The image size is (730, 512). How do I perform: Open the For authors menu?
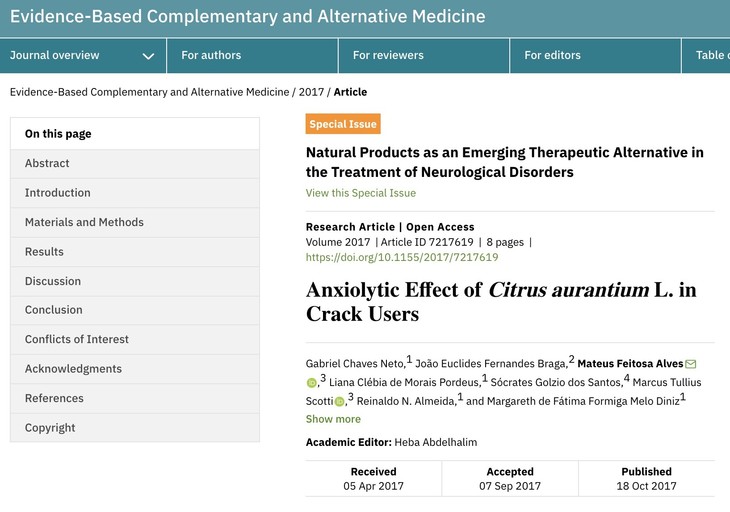click(x=211, y=55)
